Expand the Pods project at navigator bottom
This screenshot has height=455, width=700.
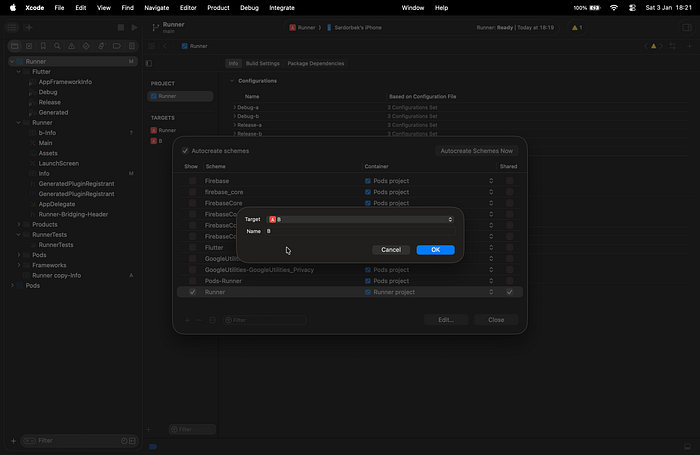click(x=12, y=286)
